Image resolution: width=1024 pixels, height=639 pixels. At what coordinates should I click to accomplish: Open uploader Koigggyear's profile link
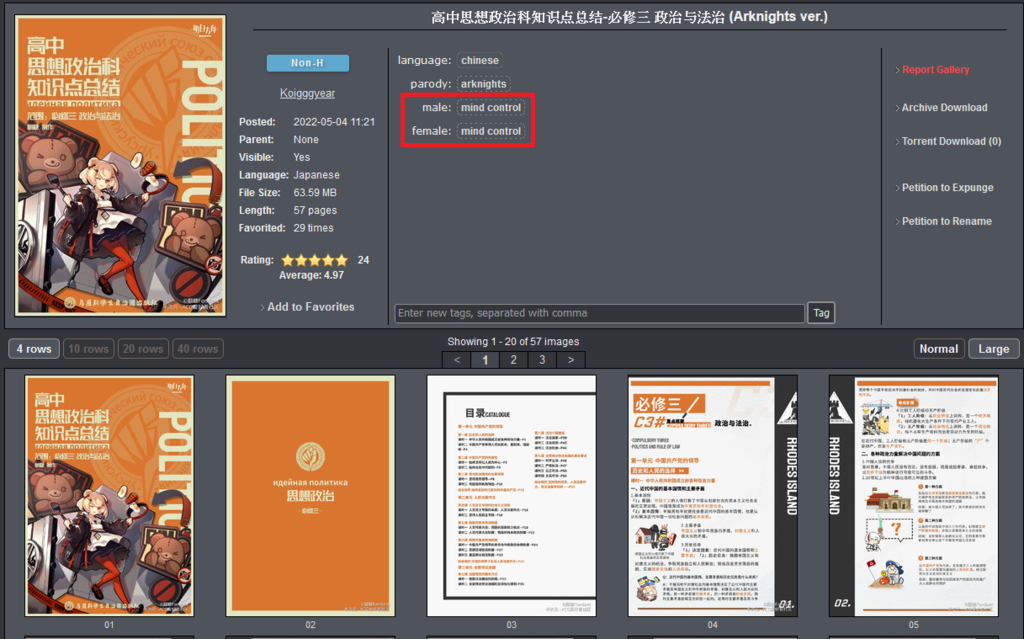(x=308, y=93)
